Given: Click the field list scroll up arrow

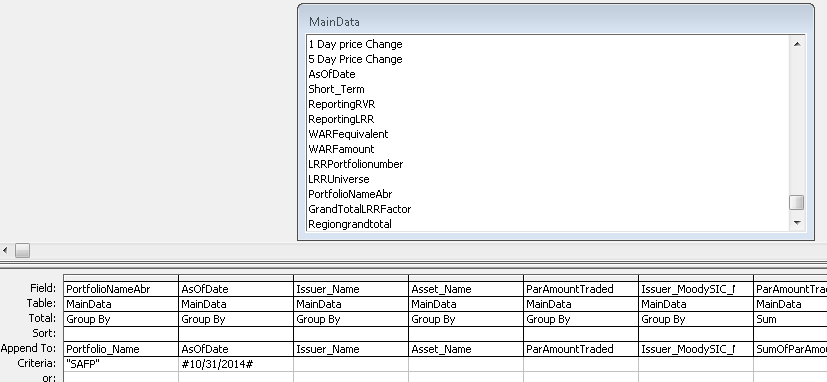Looking at the screenshot, I should (x=796, y=44).
